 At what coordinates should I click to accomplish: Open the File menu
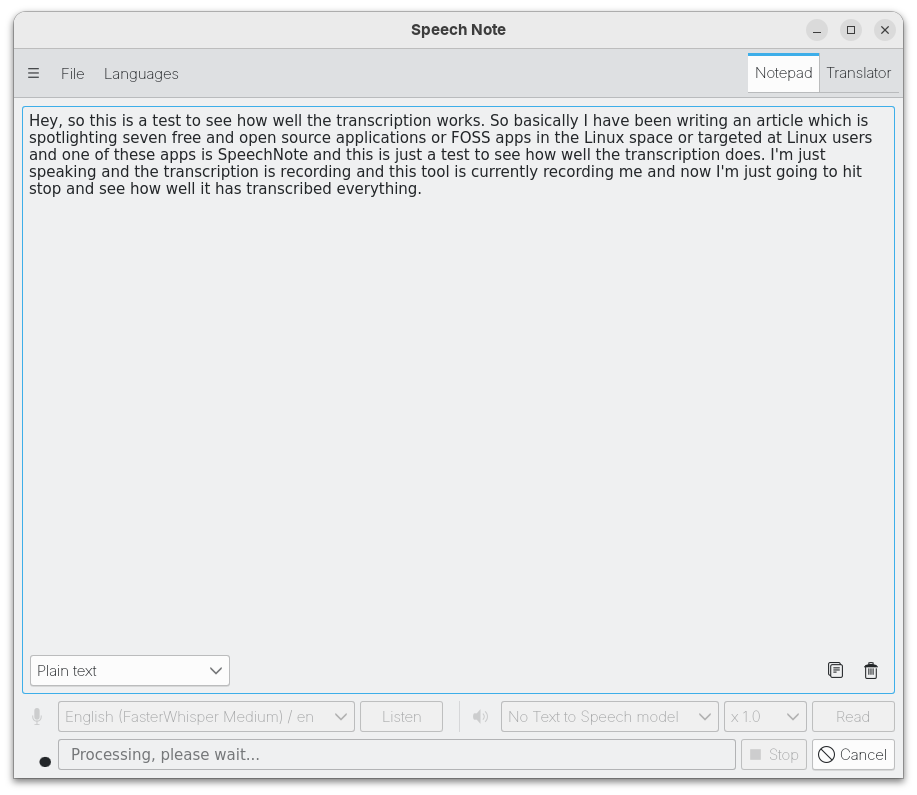(73, 74)
